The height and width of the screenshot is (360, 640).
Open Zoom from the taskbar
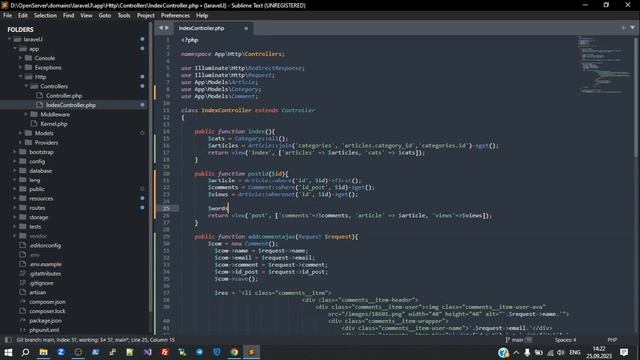pos(61,352)
